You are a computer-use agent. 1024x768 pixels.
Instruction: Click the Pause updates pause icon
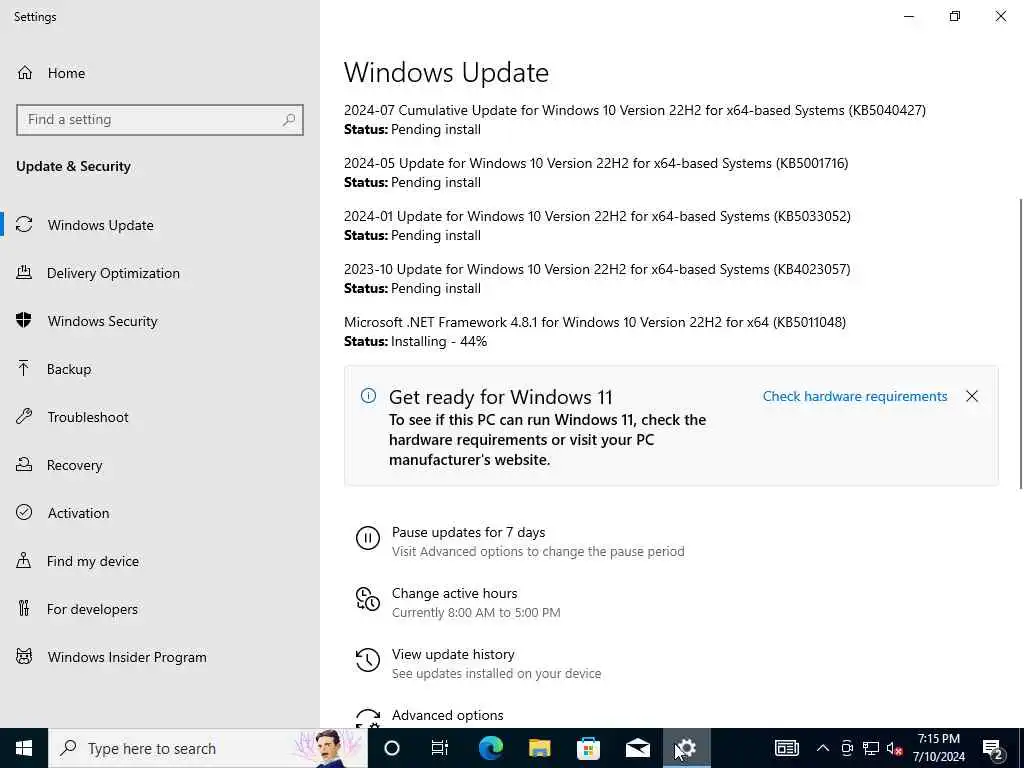point(368,538)
